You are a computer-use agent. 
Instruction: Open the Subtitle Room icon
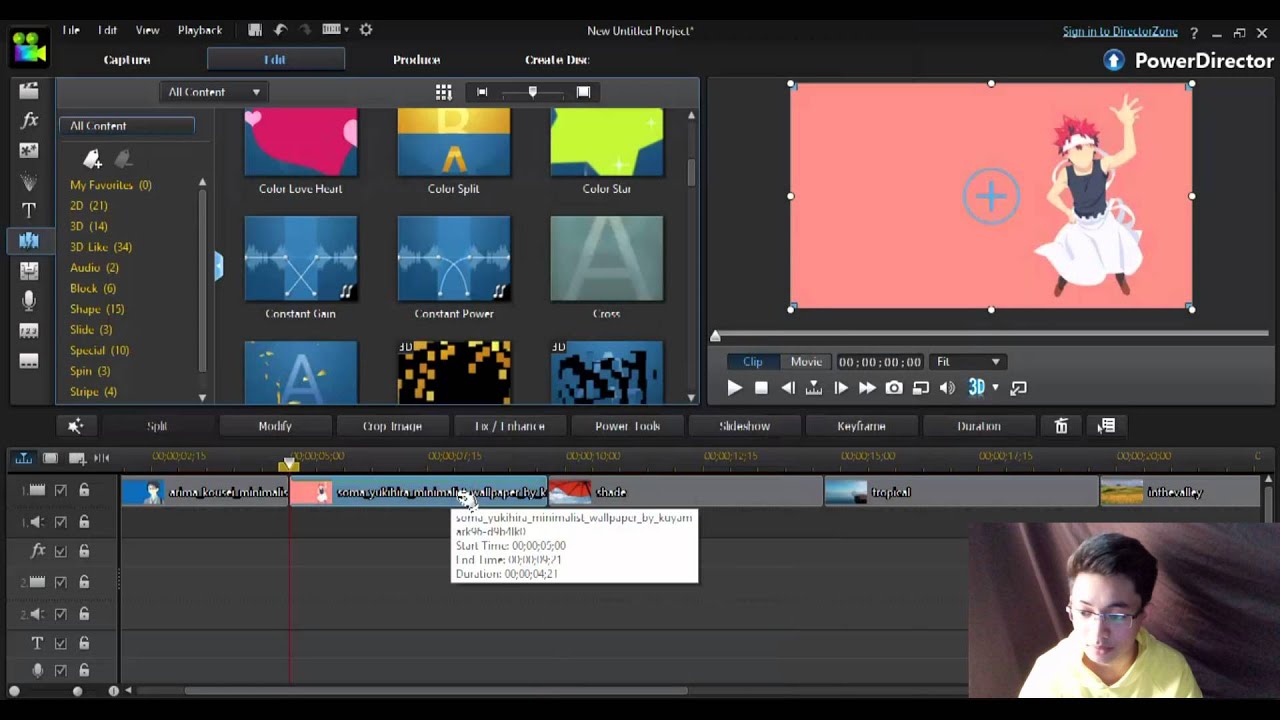pyautogui.click(x=29, y=361)
